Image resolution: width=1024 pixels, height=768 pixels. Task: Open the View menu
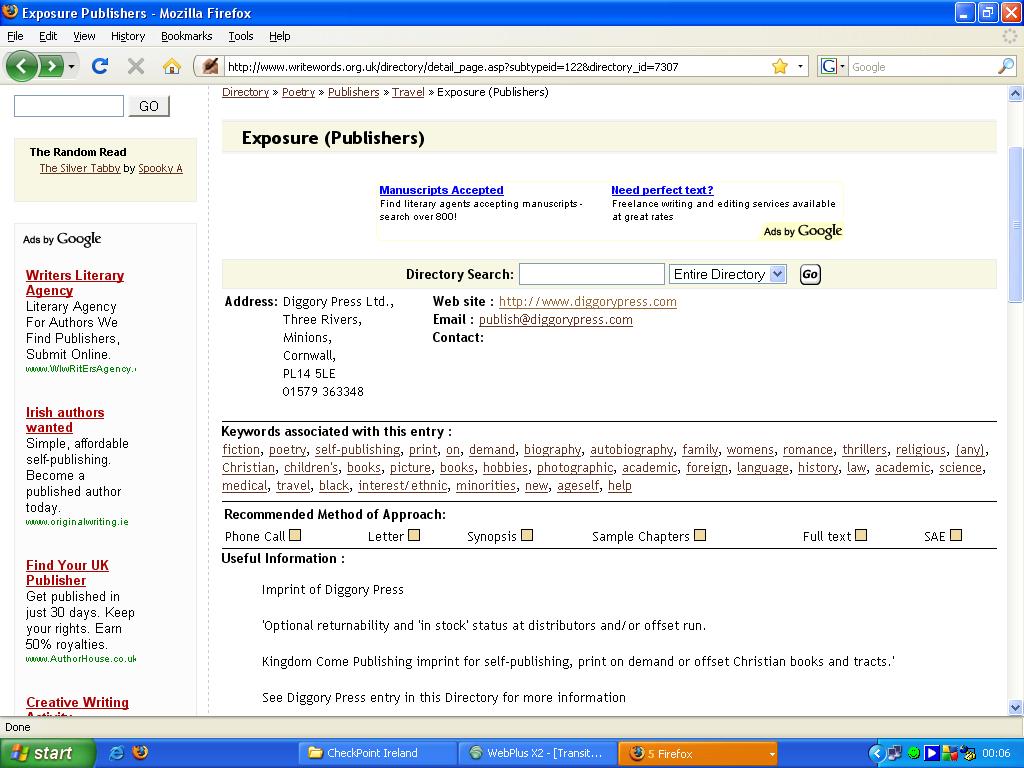[x=84, y=36]
